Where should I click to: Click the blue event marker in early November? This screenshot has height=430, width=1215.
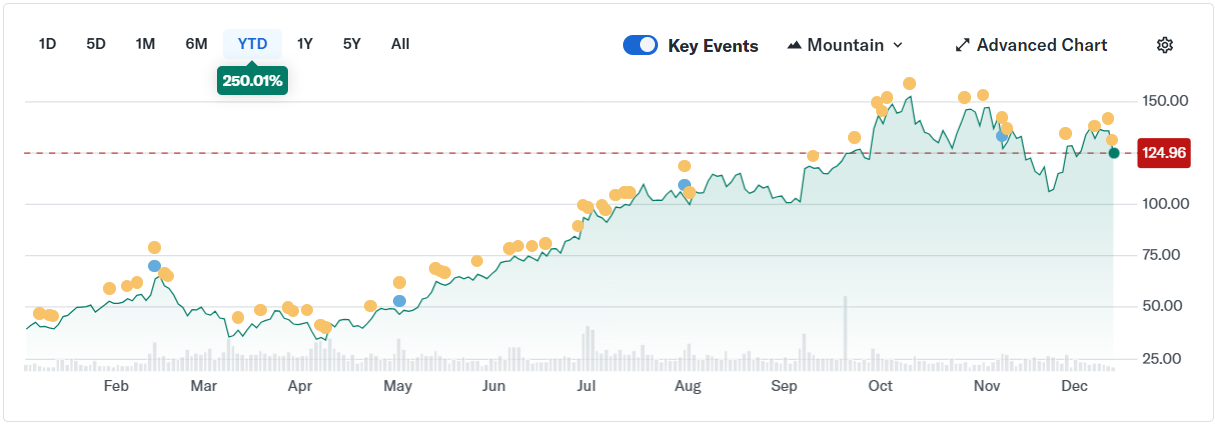point(1002,135)
